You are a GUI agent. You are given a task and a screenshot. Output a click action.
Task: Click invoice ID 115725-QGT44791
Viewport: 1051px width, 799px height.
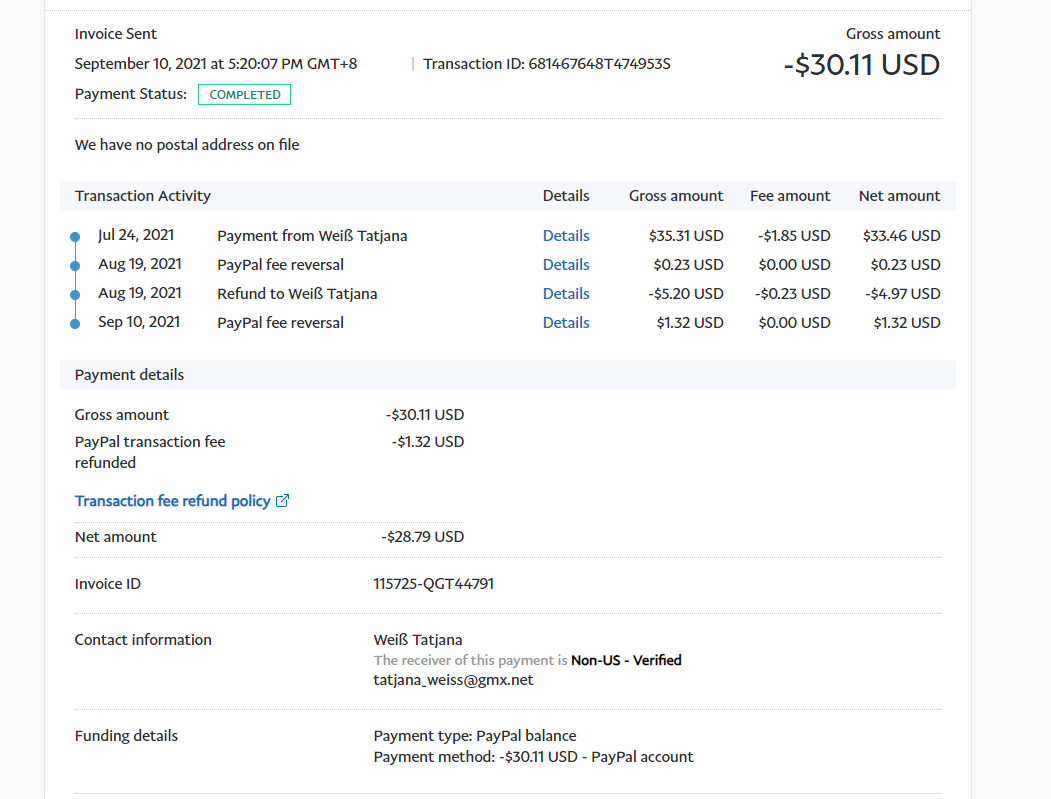pos(433,584)
